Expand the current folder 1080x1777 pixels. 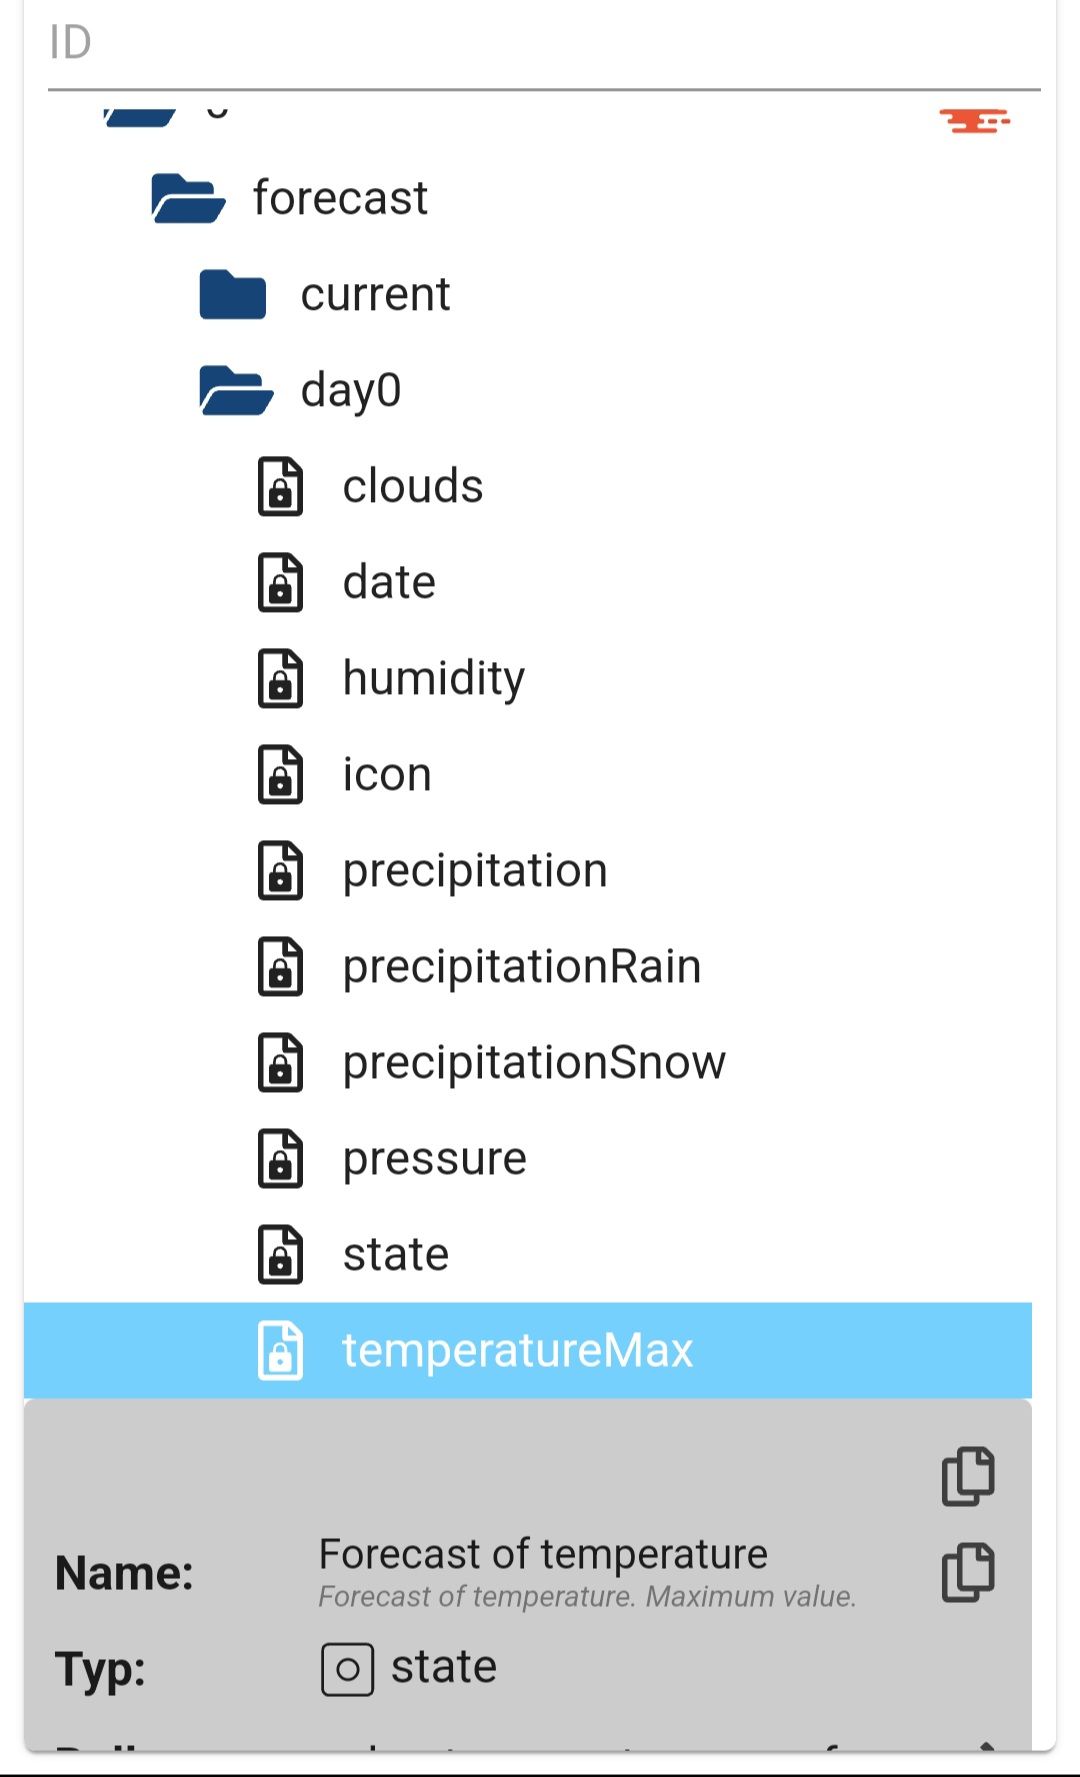[x=232, y=295]
